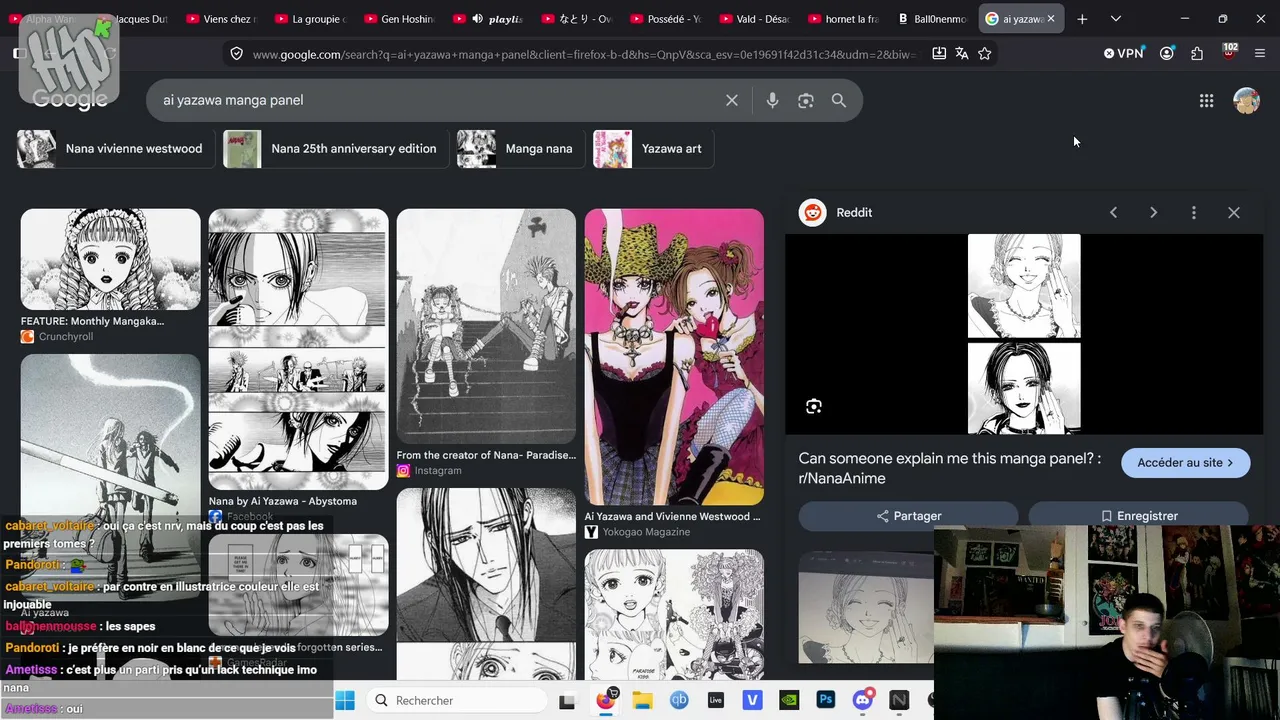Click the install app icon in address bar

[x=939, y=53]
